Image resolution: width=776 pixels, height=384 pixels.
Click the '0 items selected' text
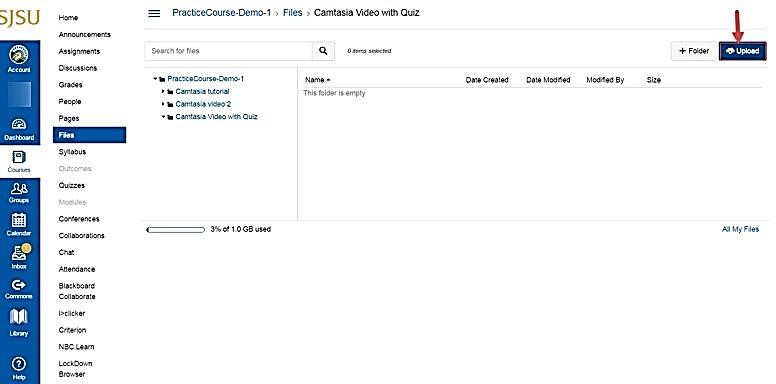point(369,51)
